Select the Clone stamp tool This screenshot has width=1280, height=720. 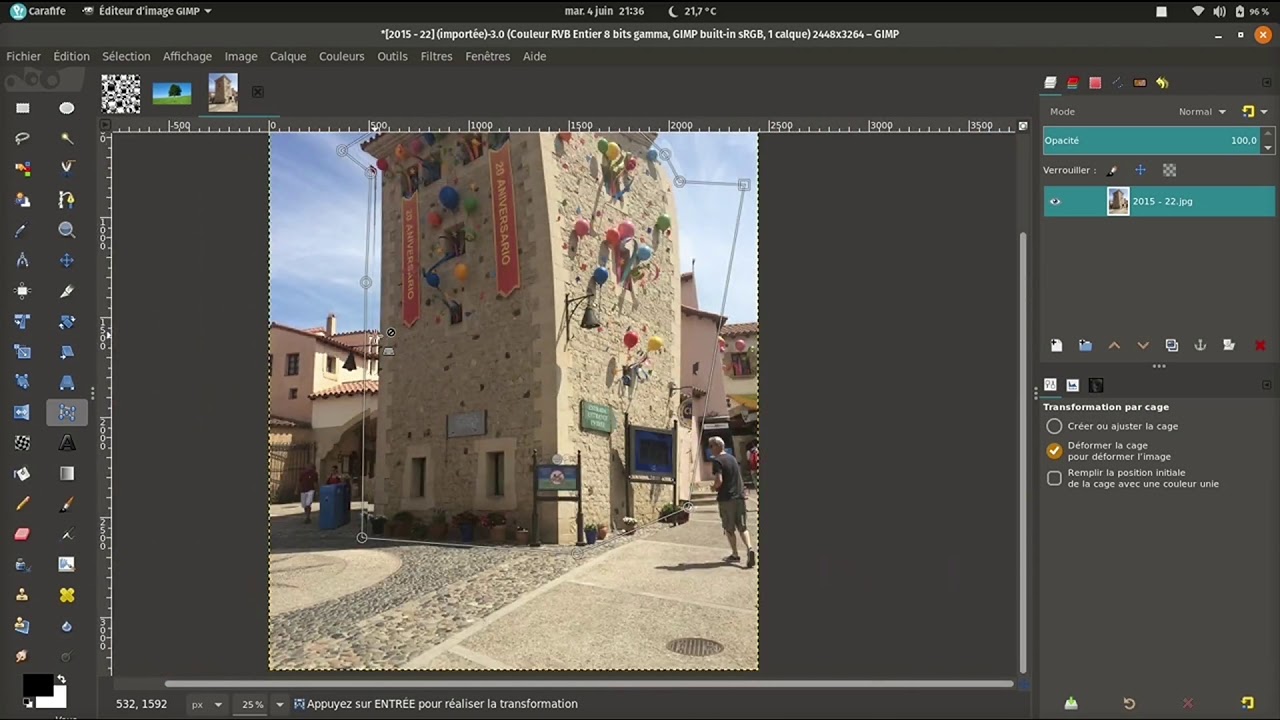(x=22, y=595)
